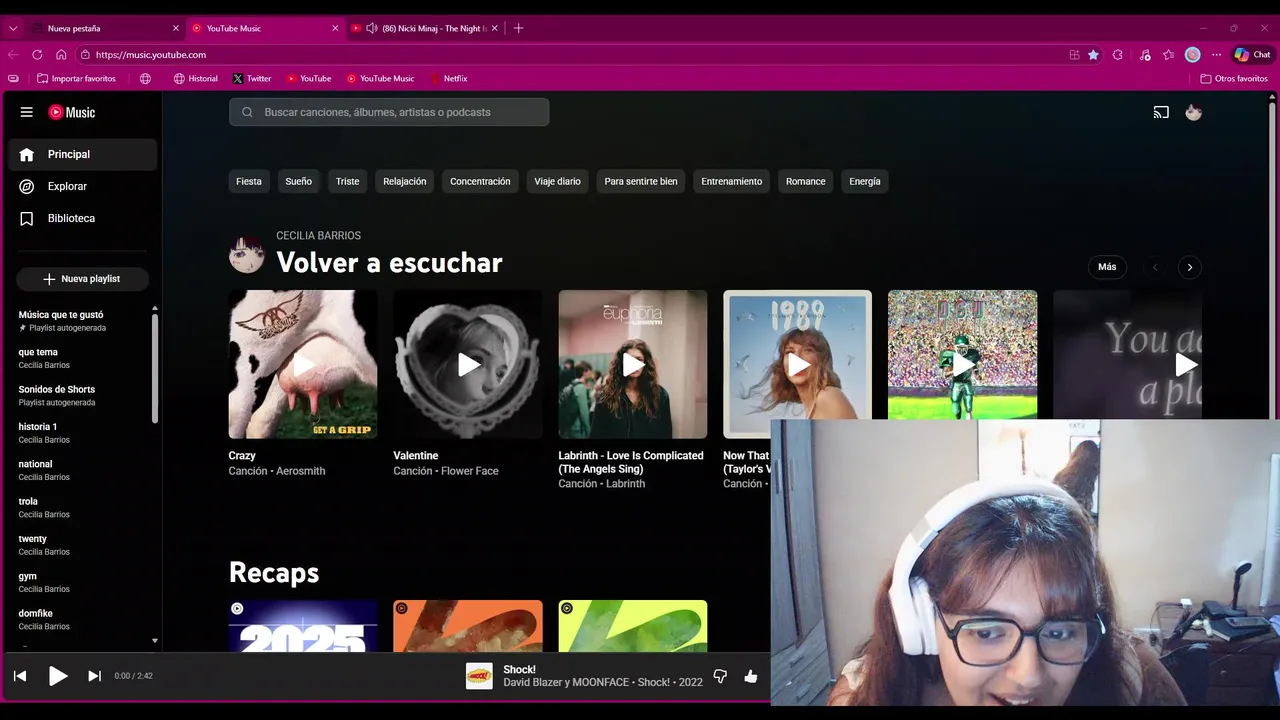The image size is (1280, 720).
Task: Click the playlist list scrollbar
Action: (x=155, y=367)
